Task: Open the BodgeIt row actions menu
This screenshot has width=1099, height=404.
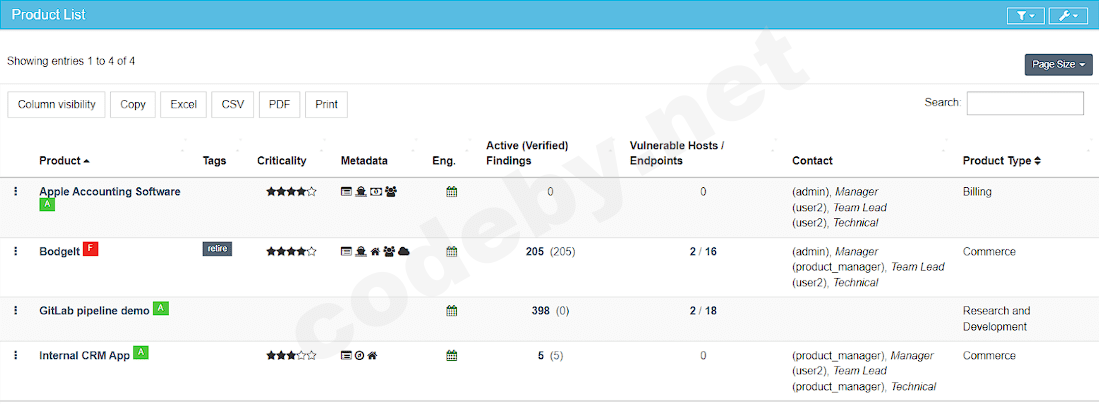Action: [16, 251]
